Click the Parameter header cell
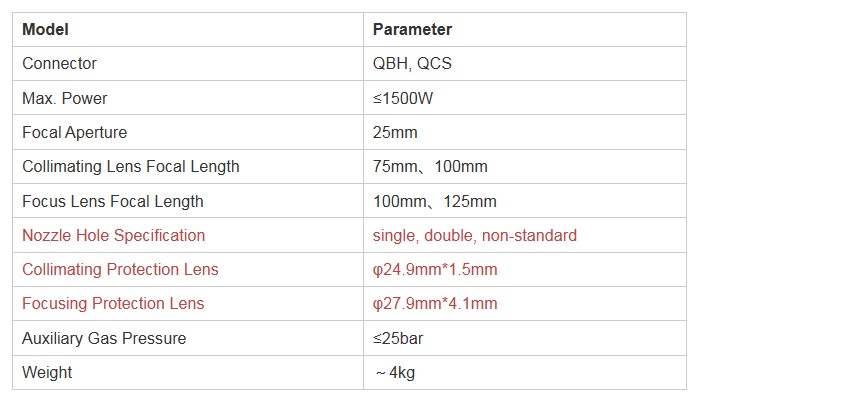 524,29
